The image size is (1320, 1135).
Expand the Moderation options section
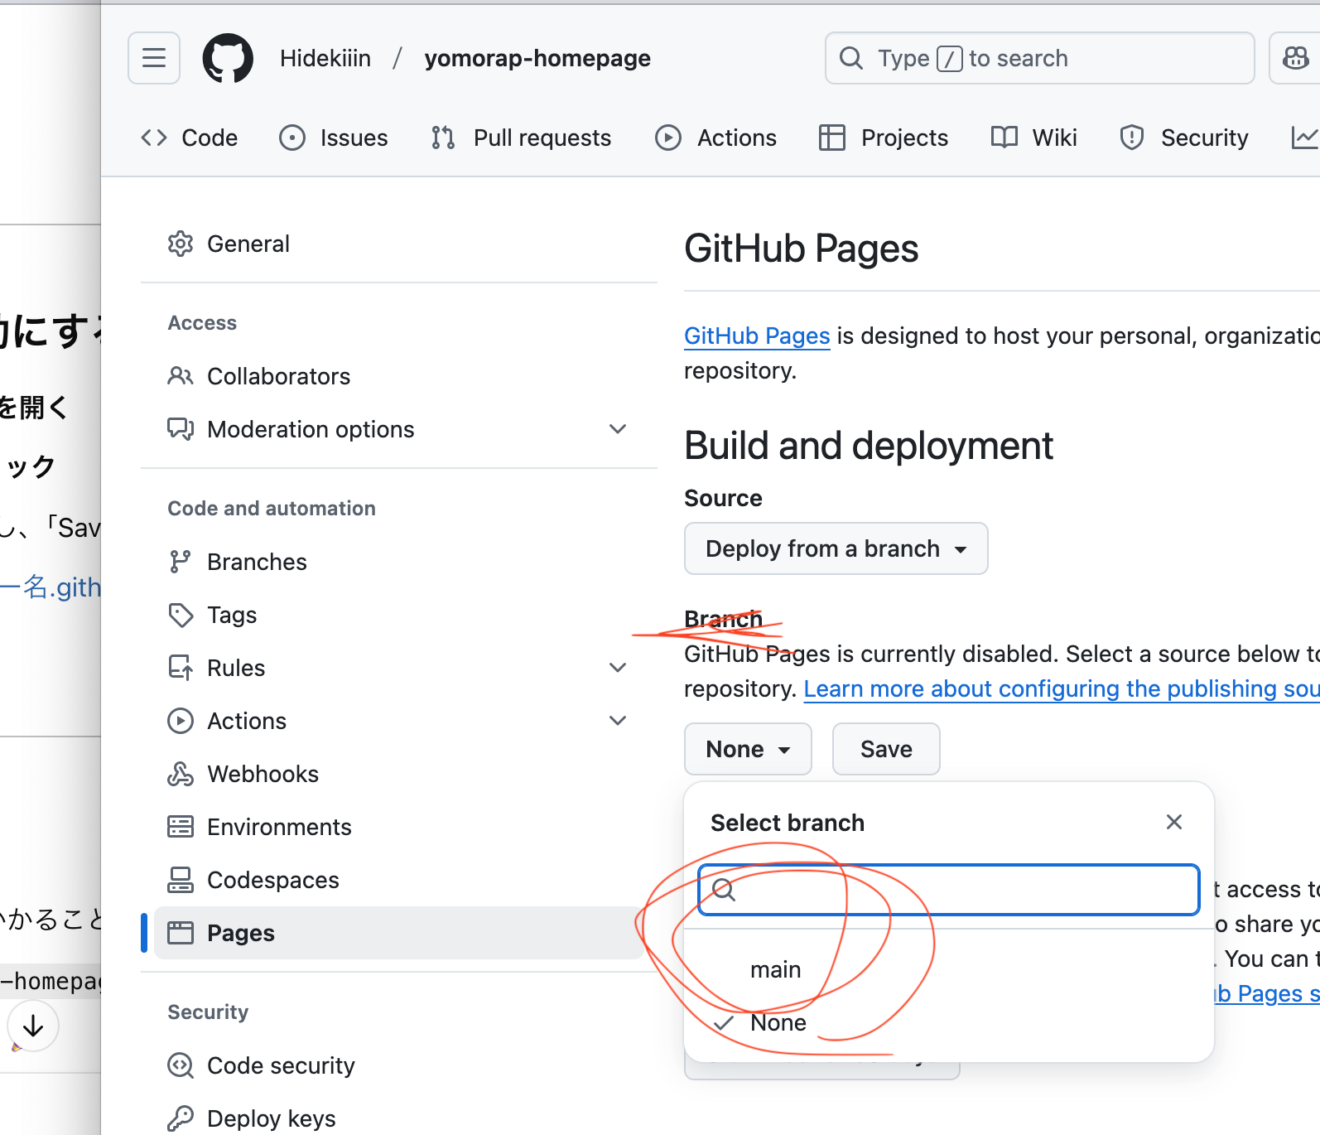[617, 428]
